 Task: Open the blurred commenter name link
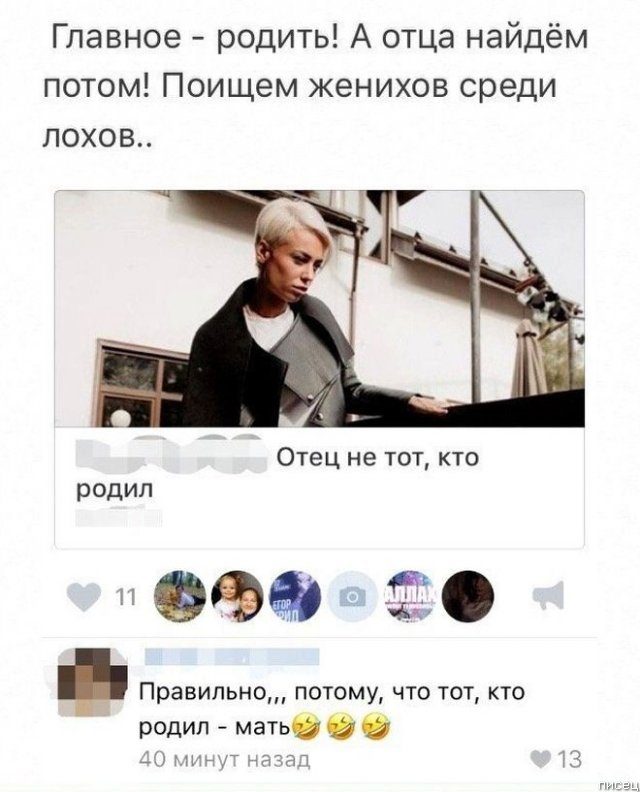(x=232, y=656)
